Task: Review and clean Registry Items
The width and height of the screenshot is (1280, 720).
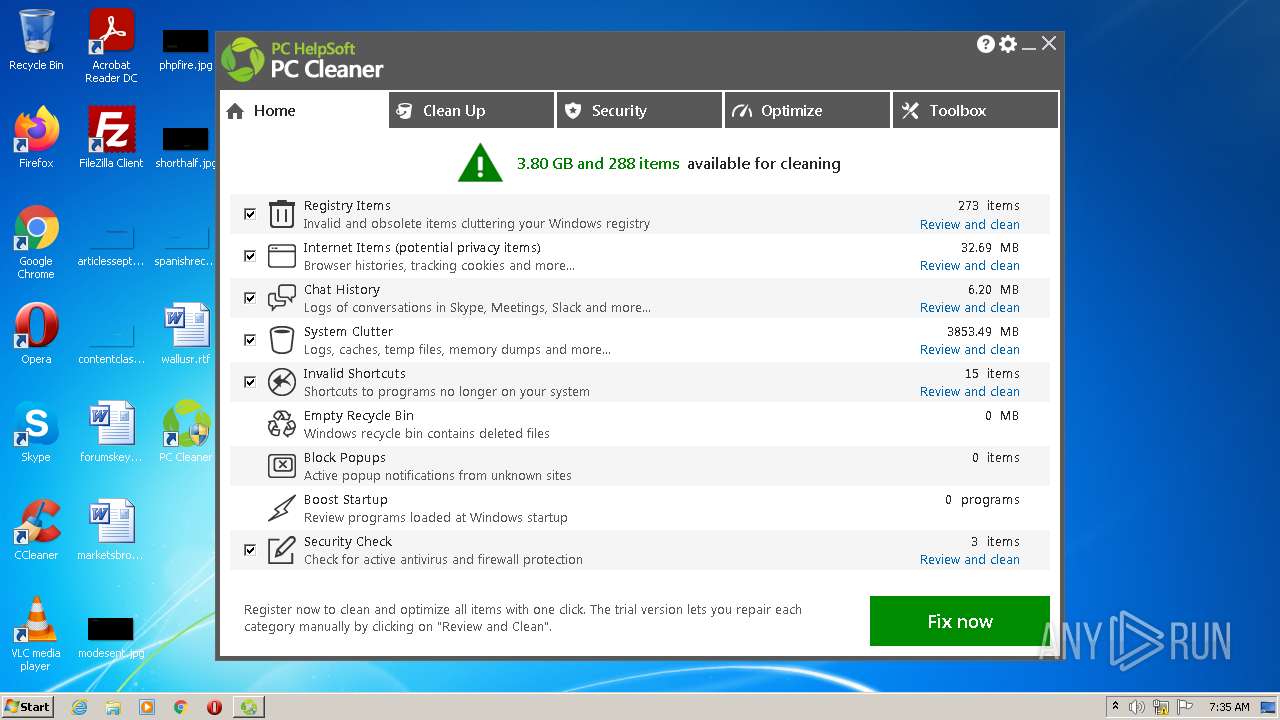Action: (970, 225)
